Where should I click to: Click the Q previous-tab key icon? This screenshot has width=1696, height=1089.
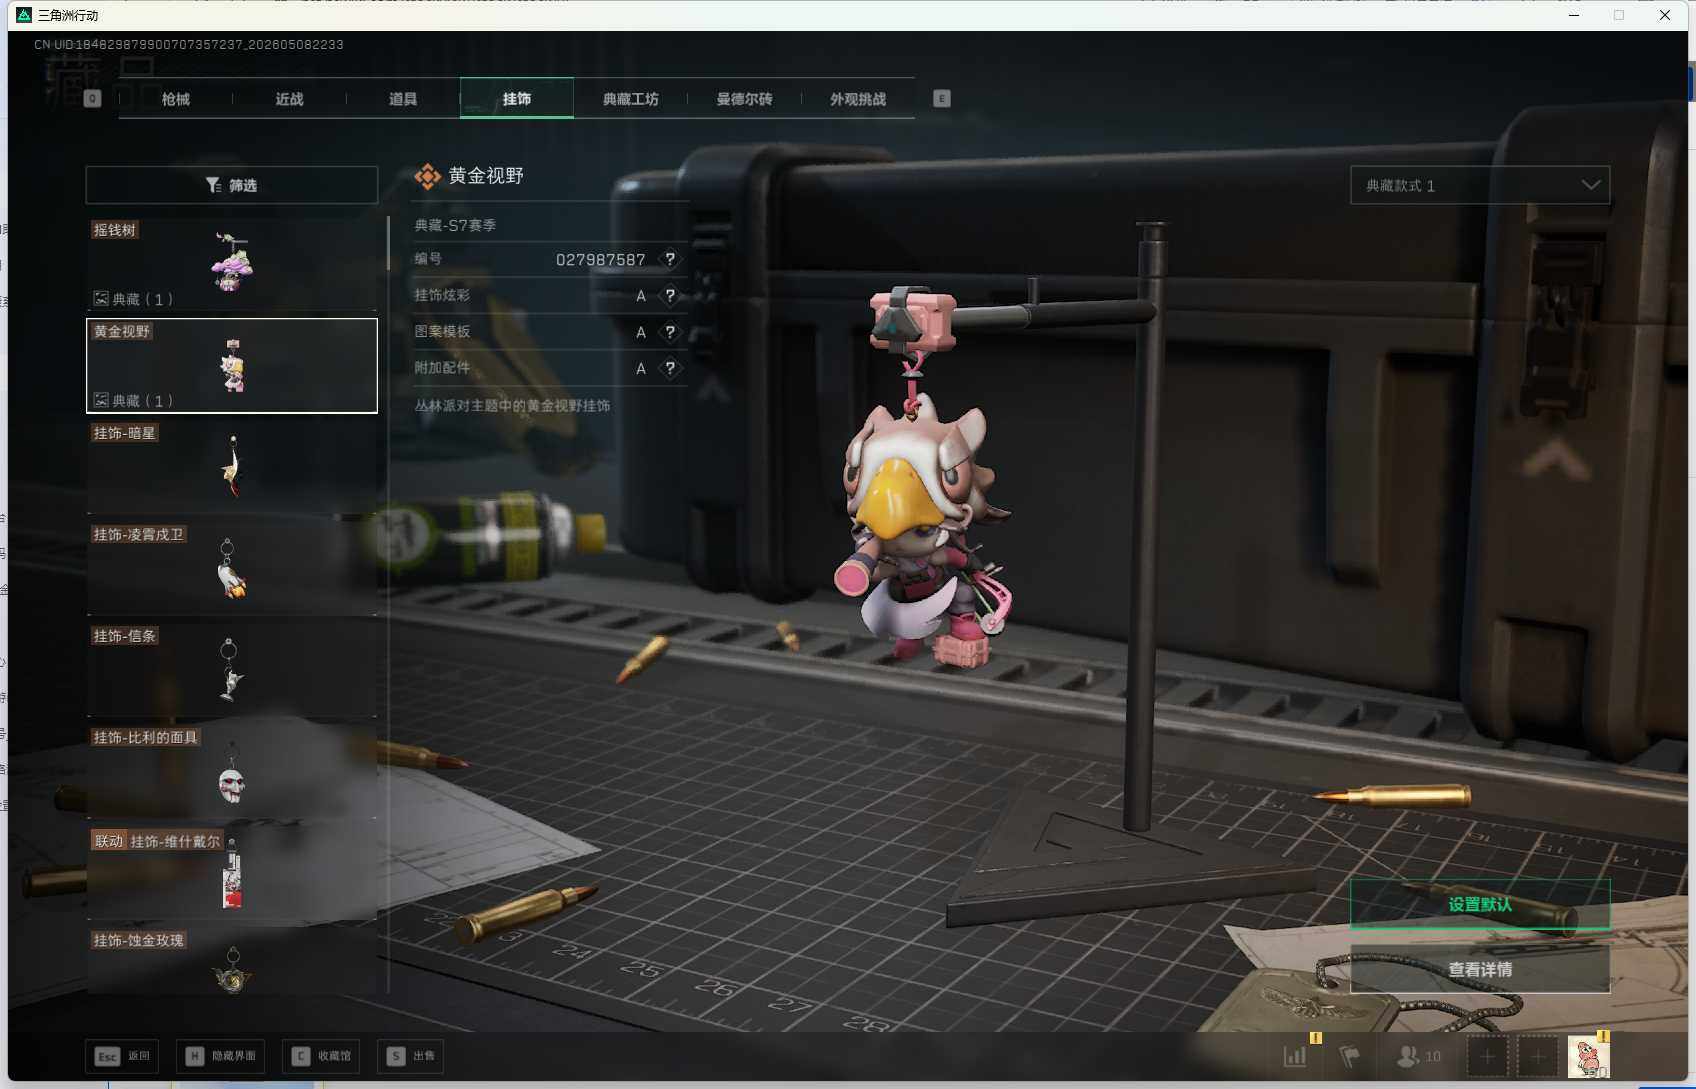click(x=93, y=98)
